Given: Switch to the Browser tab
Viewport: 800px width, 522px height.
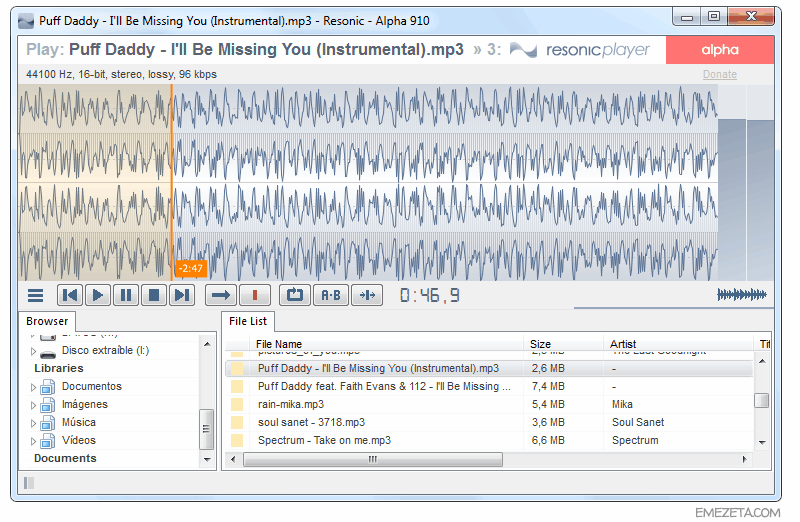Looking at the screenshot, I should click(x=47, y=321).
